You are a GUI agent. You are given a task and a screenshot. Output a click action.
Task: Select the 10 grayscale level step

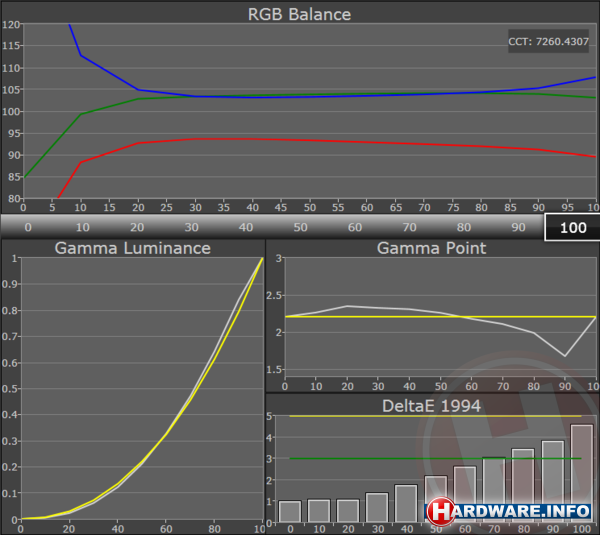83,227
